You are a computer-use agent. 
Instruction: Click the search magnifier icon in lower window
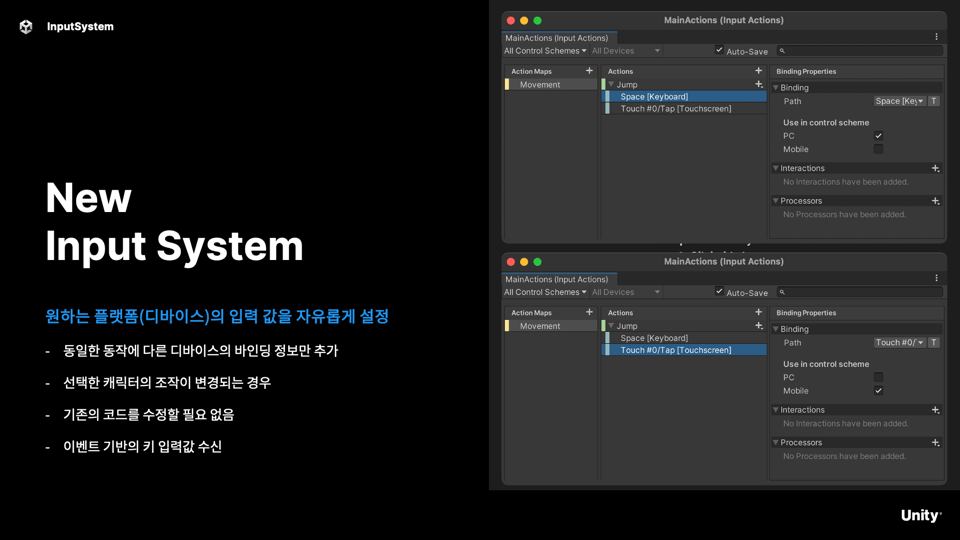[782, 292]
